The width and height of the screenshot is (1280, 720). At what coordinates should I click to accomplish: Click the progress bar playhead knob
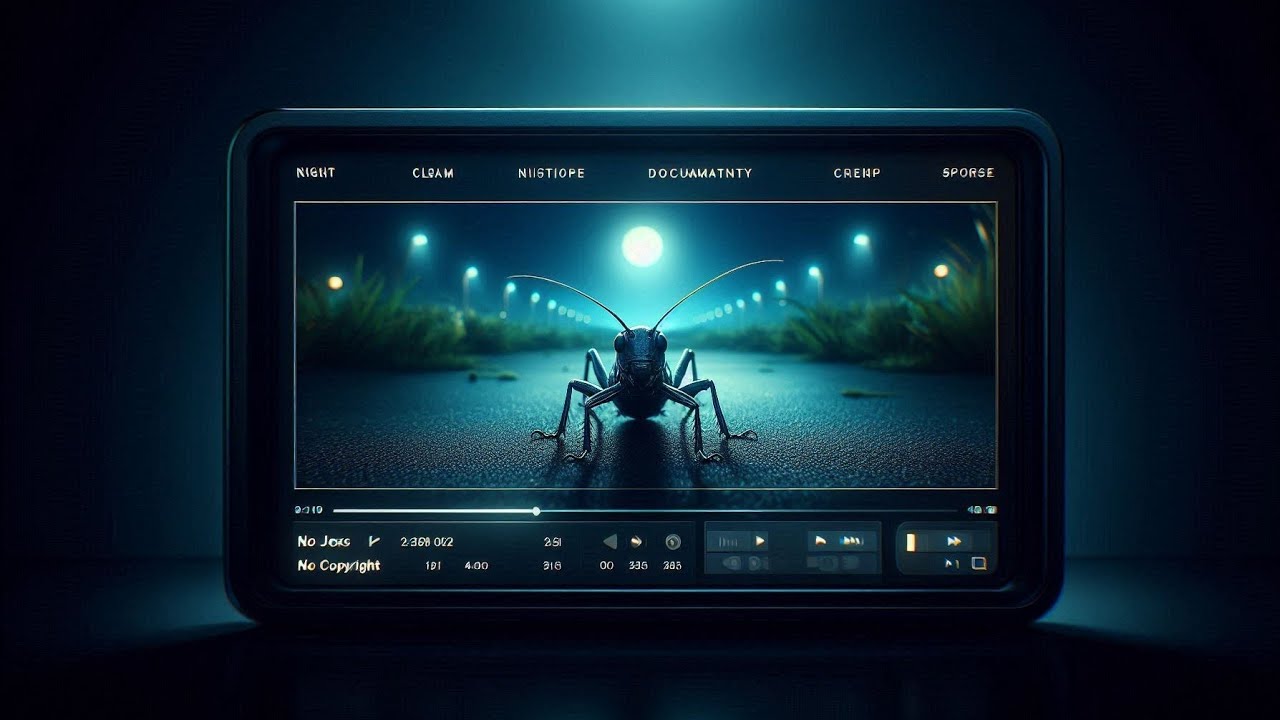tap(536, 511)
